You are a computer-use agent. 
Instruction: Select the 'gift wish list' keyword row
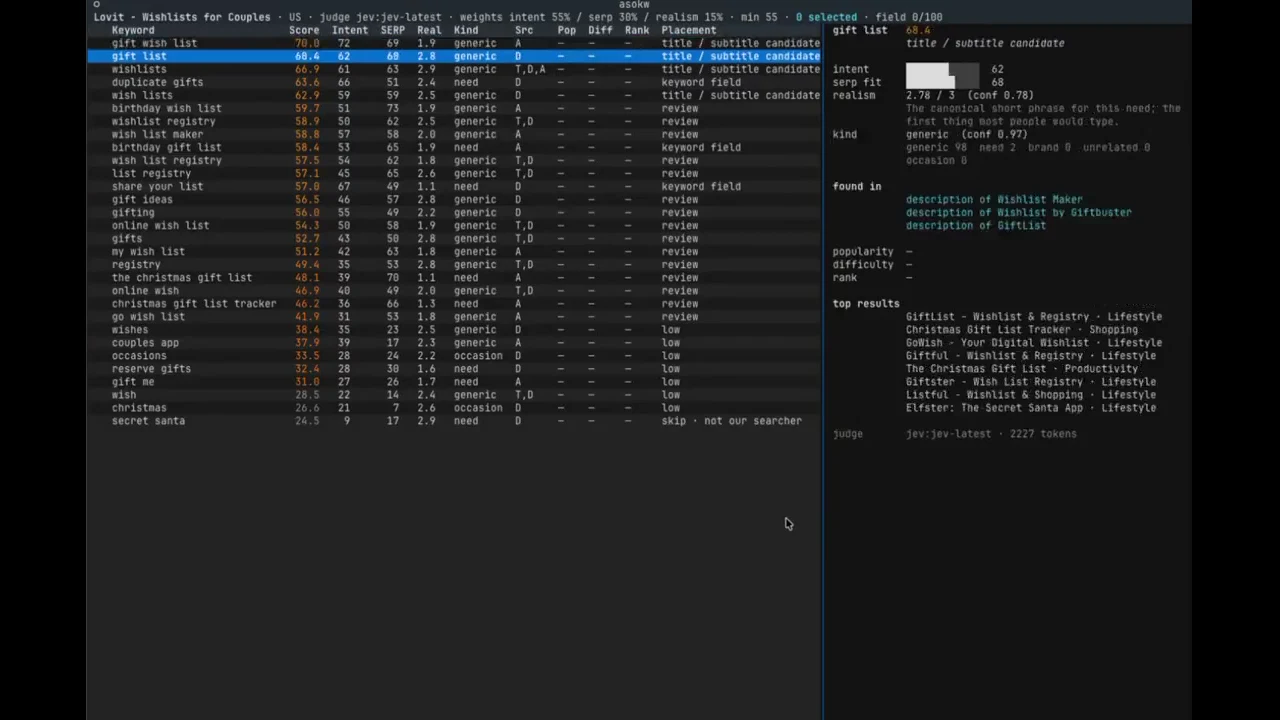coord(454,43)
